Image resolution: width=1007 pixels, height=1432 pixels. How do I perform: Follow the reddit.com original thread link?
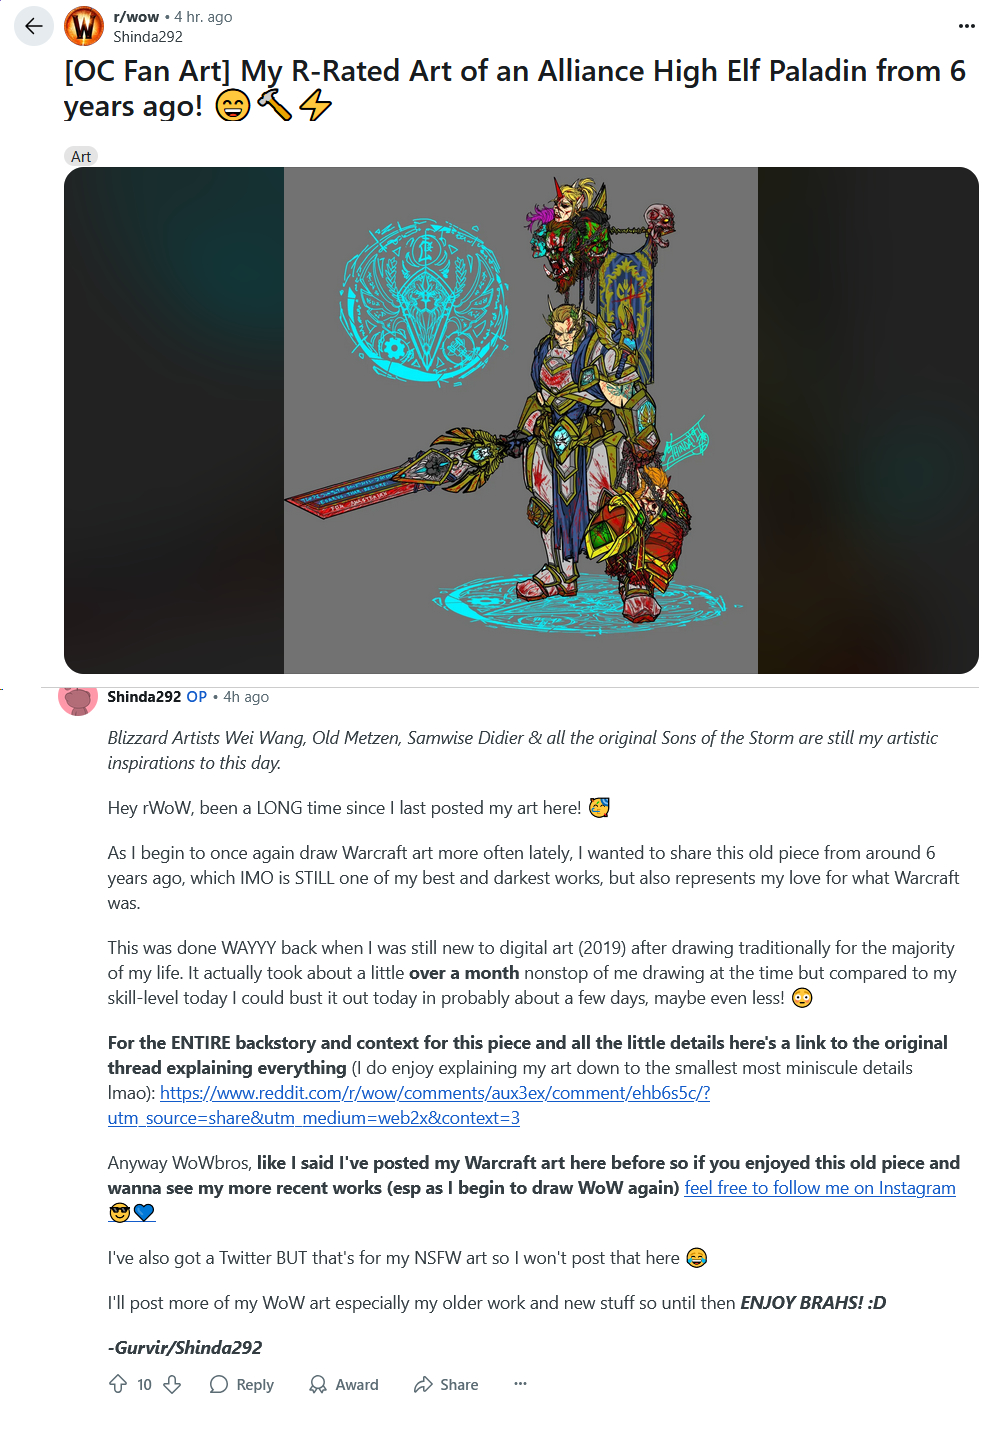coord(409,1105)
